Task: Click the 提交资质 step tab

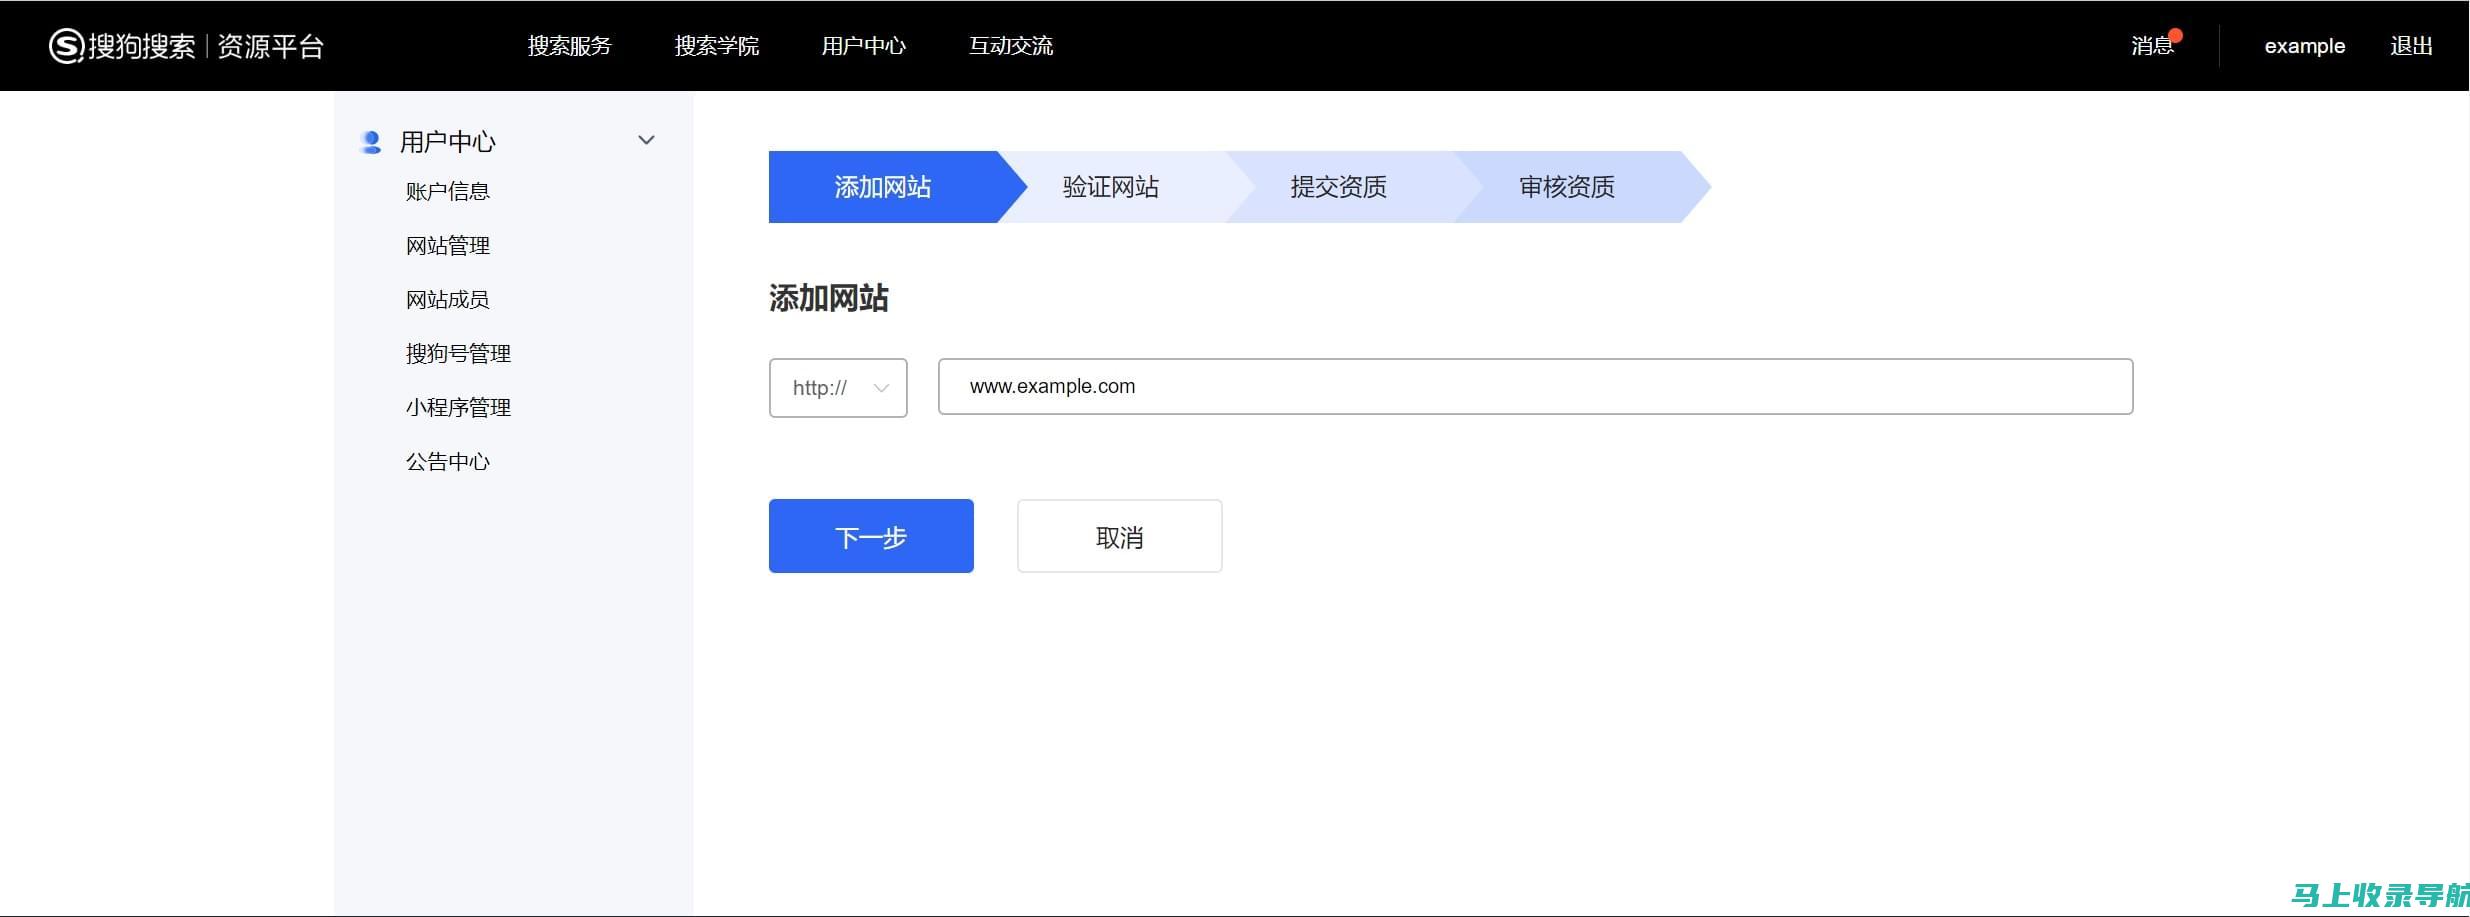Action: tap(1339, 187)
